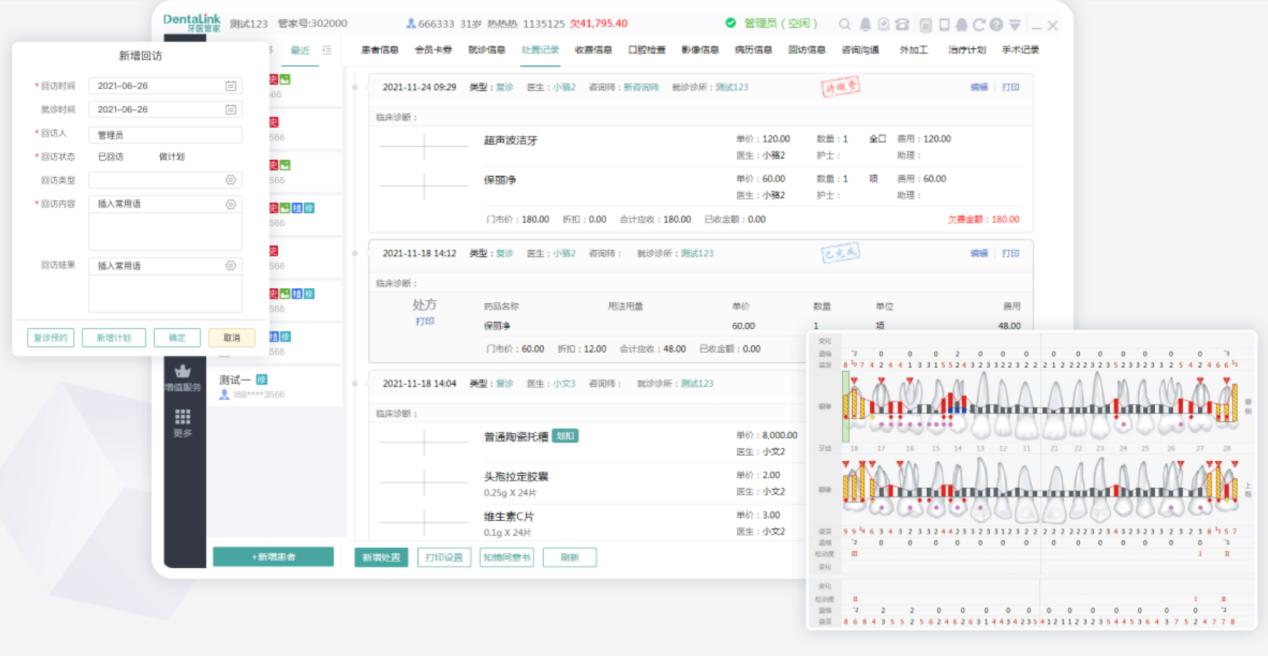Click 新增处置 button
This screenshot has width=1268, height=656.
381,557
